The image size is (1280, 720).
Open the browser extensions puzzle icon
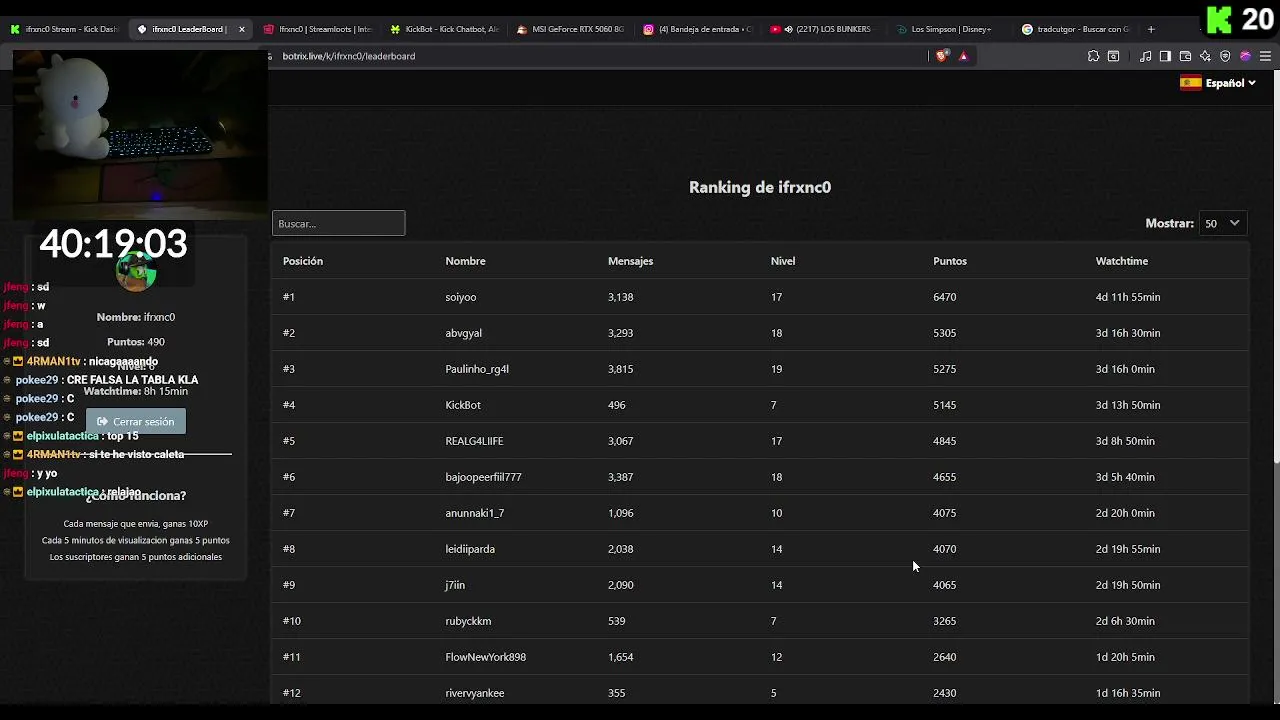pyautogui.click(x=1093, y=56)
